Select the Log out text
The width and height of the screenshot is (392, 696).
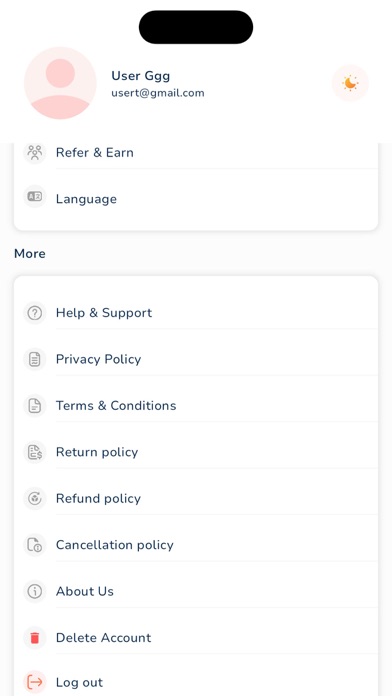pos(79,682)
